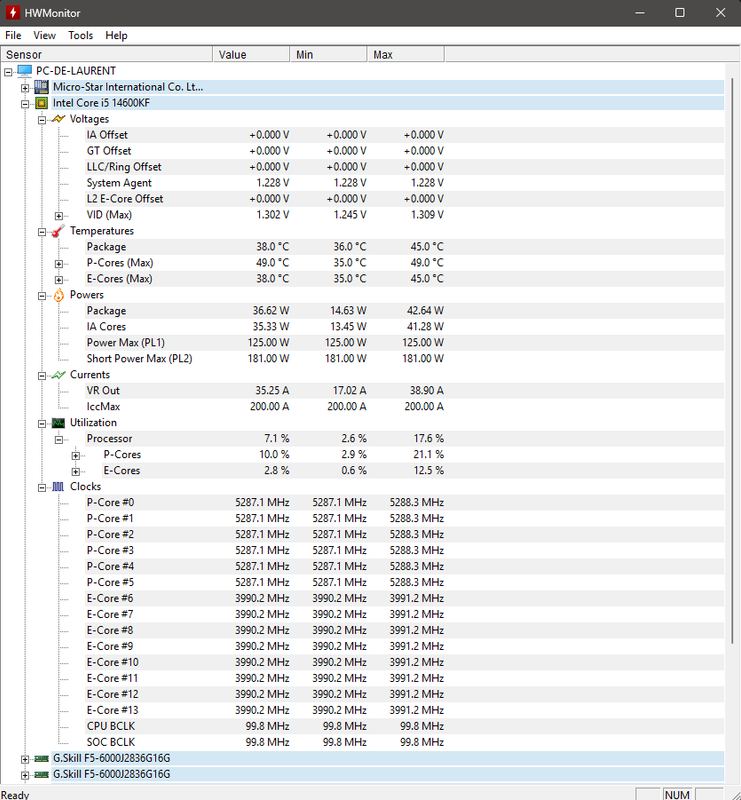Collapse the Processor utilization entry
741x800 pixels.
click(x=59, y=439)
